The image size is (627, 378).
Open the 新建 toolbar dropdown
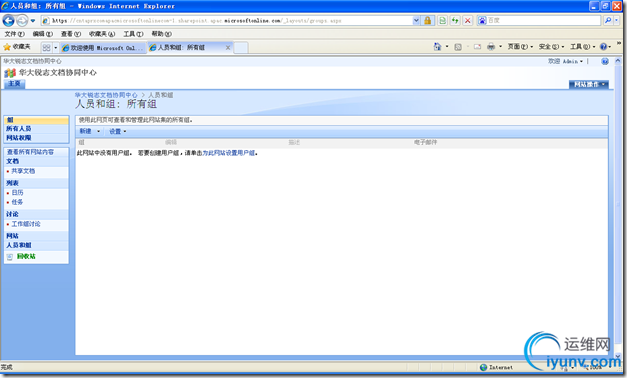[x=90, y=131]
